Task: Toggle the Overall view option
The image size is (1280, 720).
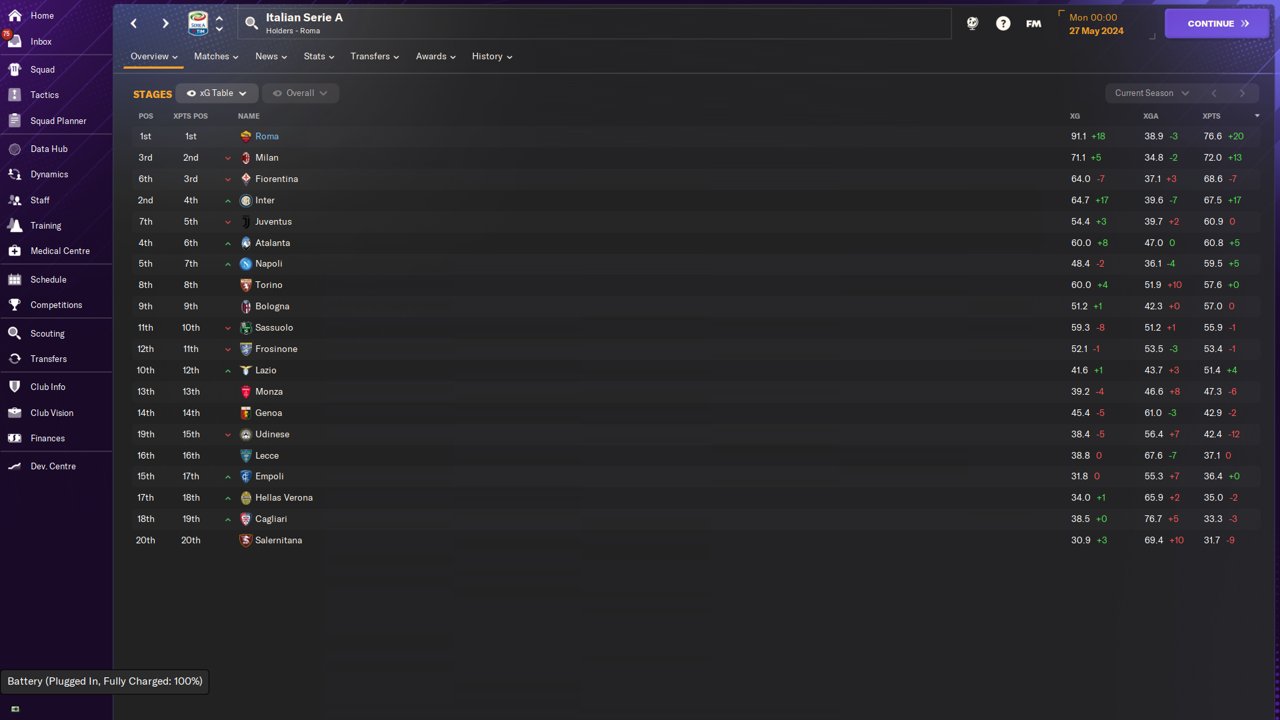Action: tap(300, 93)
